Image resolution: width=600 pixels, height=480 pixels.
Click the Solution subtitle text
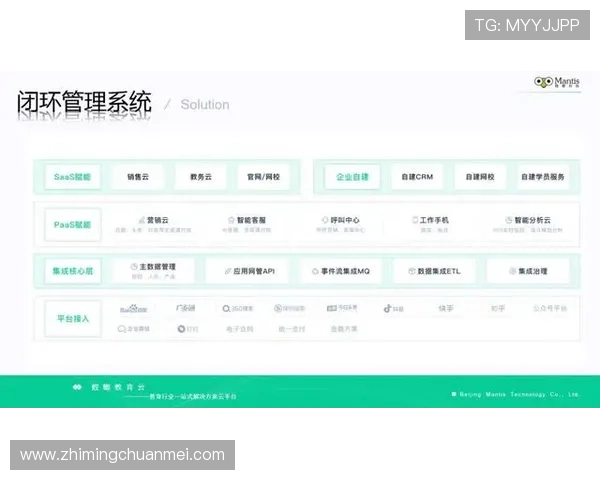[x=205, y=104]
